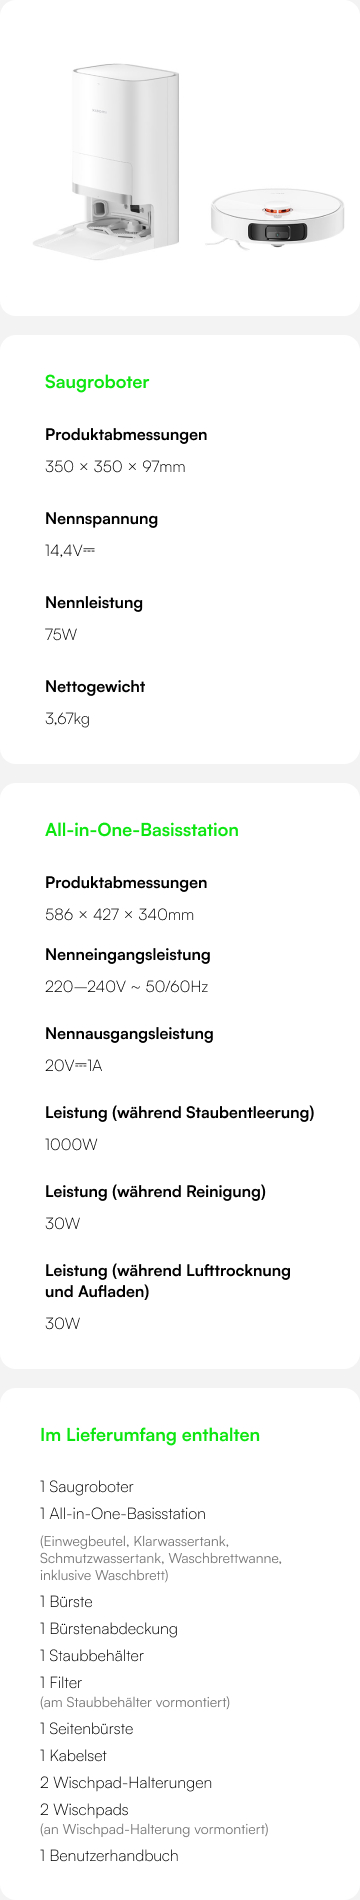Click Leistung (während Reinigung) label

coord(155,1192)
